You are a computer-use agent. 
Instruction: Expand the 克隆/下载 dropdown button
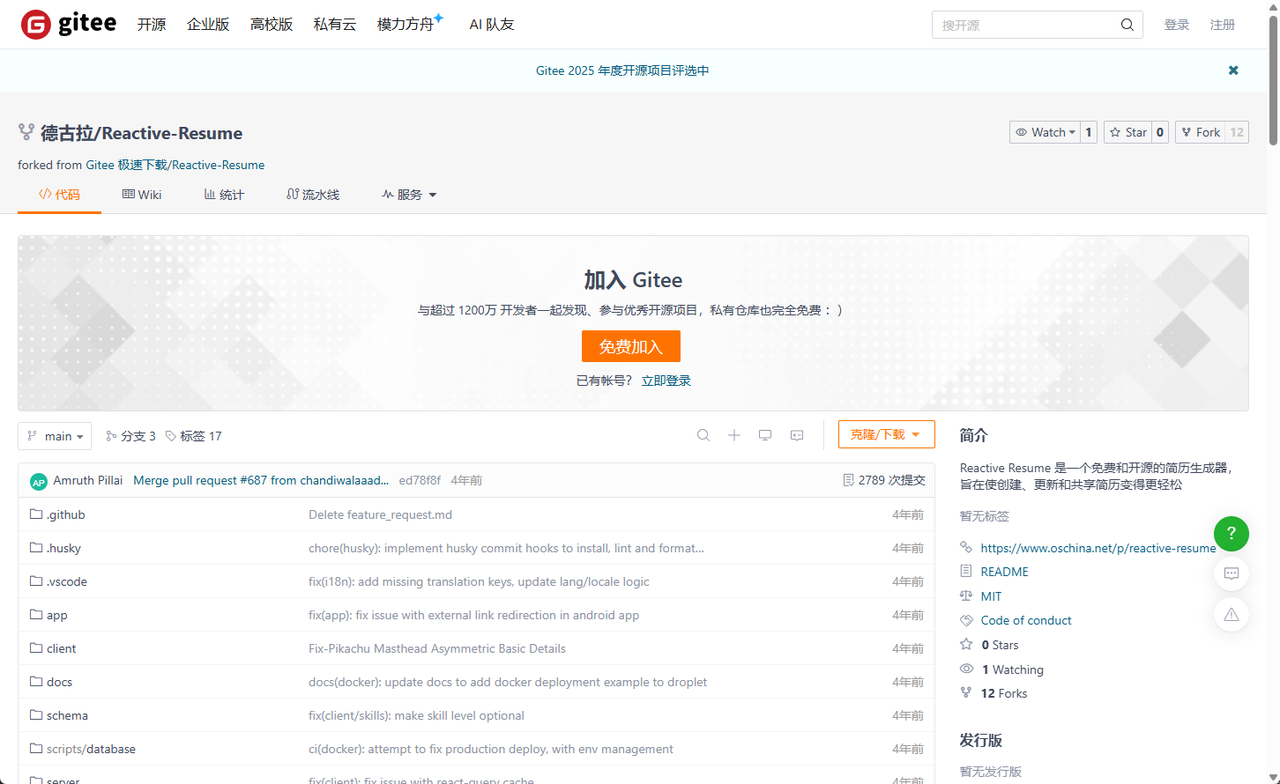pyautogui.click(x=886, y=434)
